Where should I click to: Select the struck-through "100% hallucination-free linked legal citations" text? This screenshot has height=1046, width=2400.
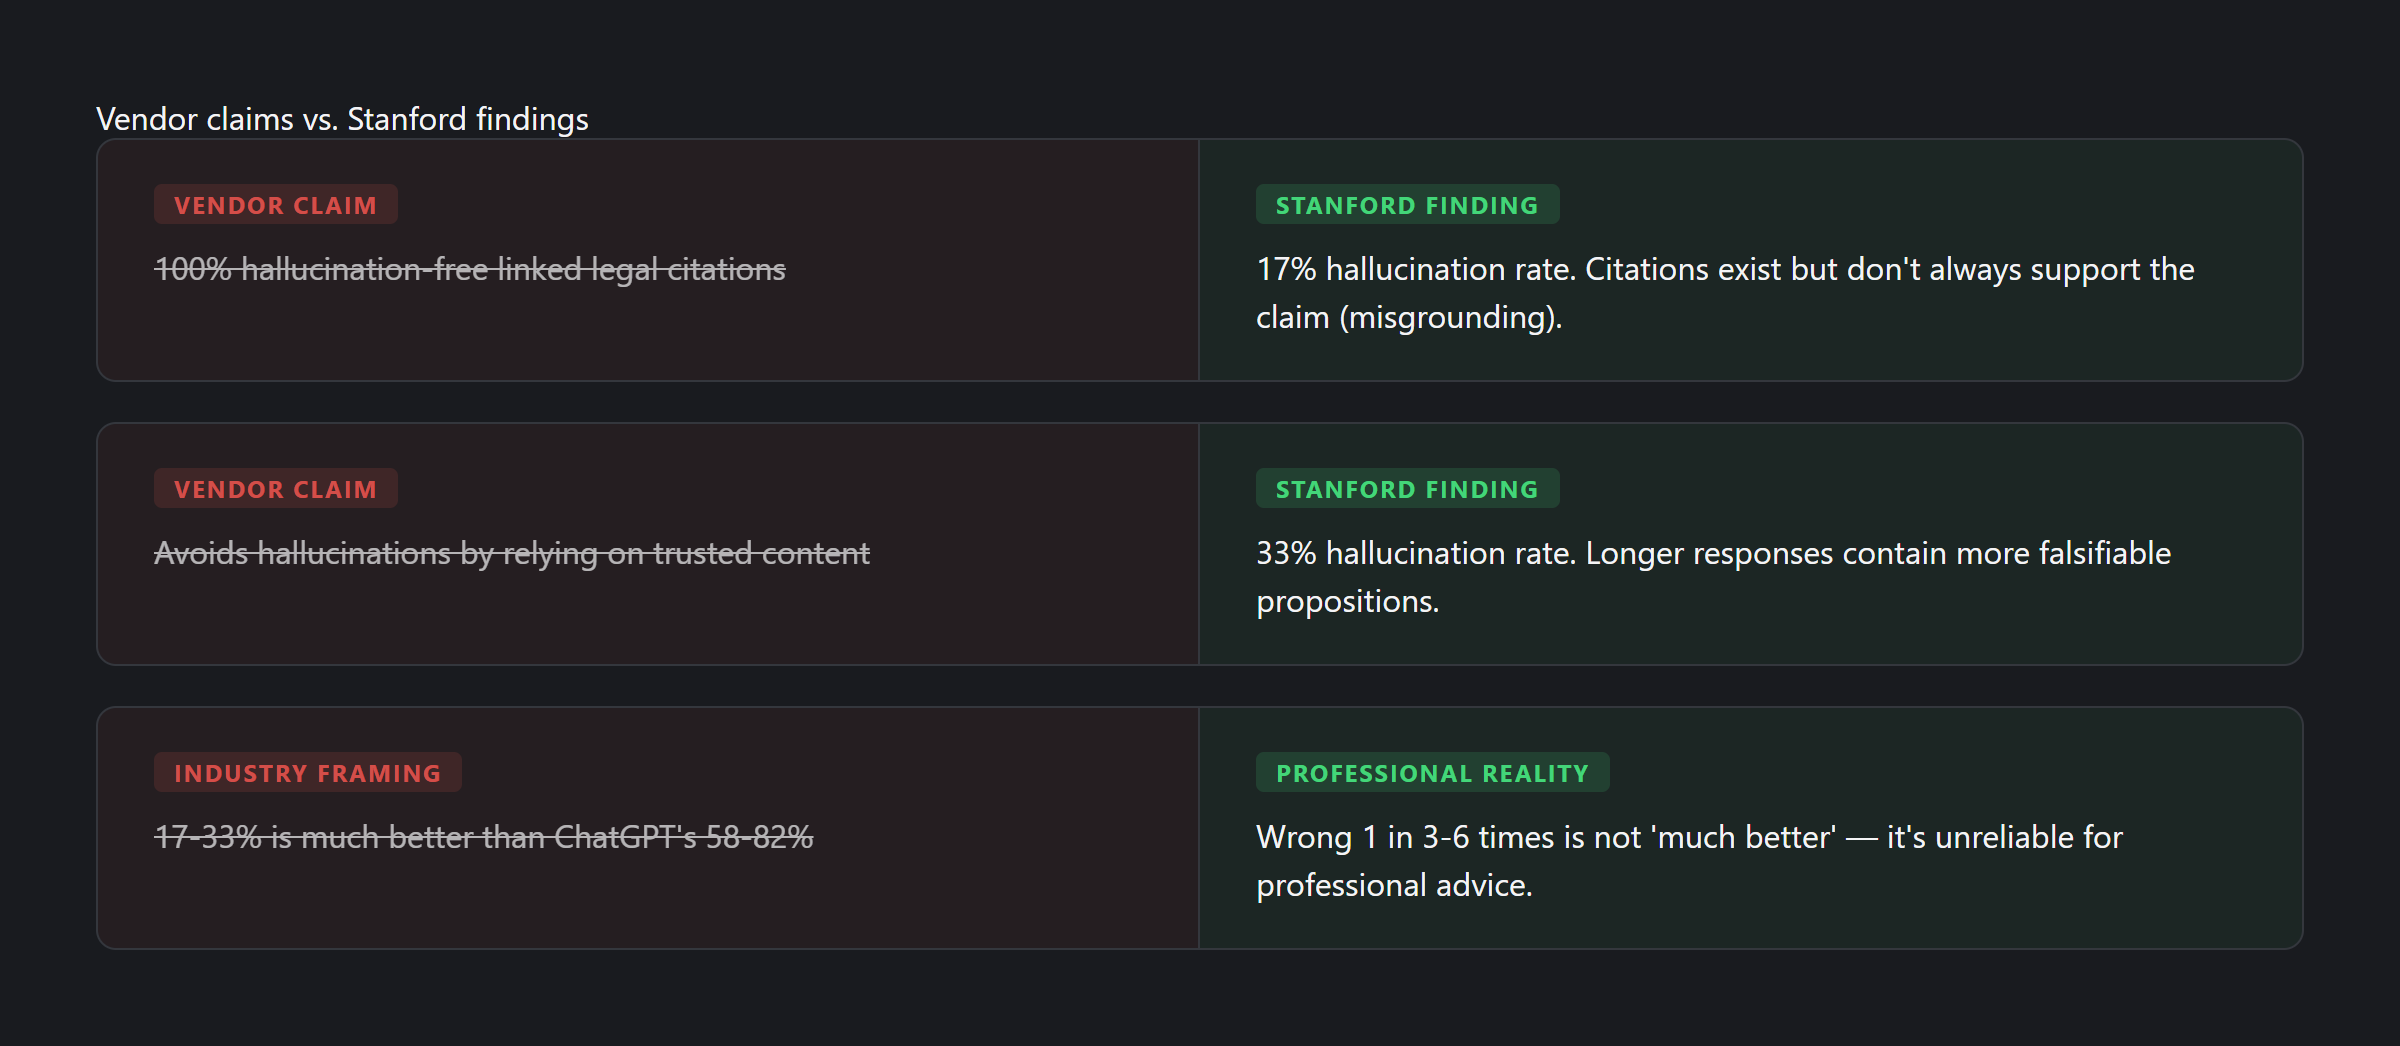point(469,269)
